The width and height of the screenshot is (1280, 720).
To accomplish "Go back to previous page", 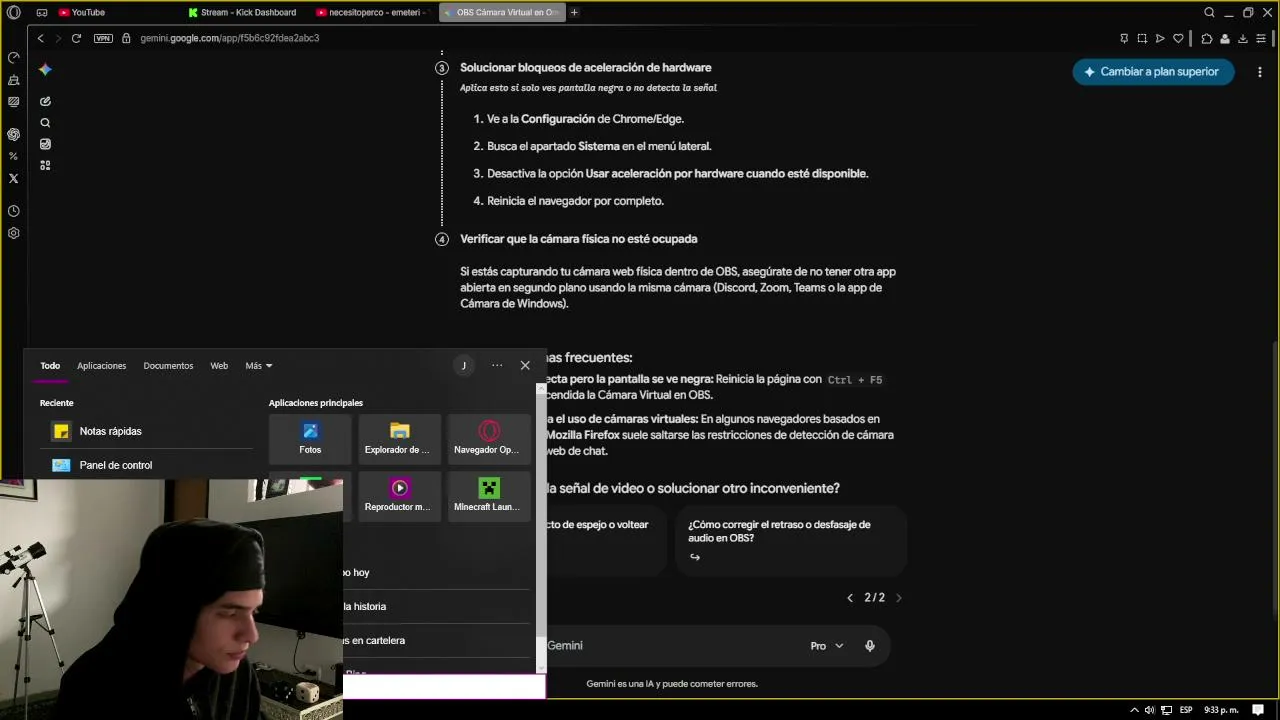I will pos(40,38).
